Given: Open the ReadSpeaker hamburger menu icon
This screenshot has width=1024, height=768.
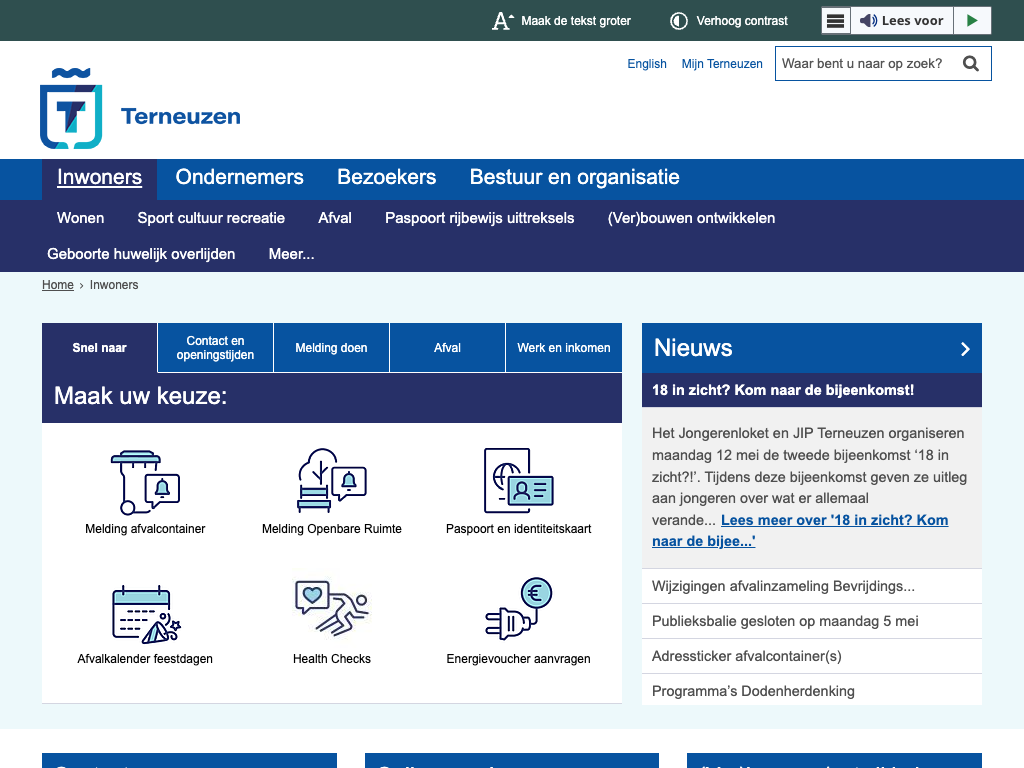Looking at the screenshot, I should [836, 21].
